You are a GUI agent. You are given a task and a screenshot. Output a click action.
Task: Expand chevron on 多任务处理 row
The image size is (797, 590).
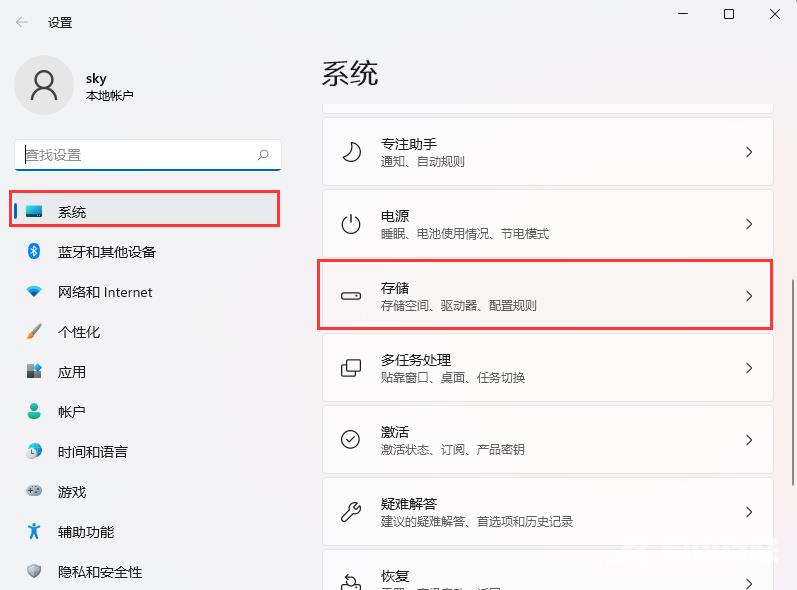click(x=749, y=368)
